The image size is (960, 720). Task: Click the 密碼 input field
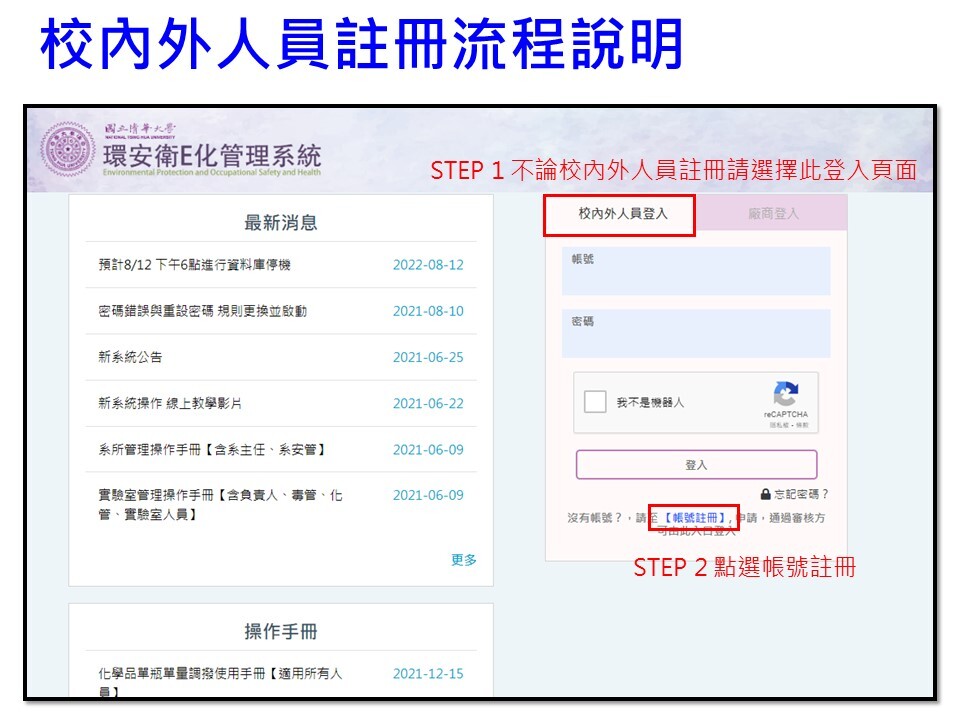(696, 334)
